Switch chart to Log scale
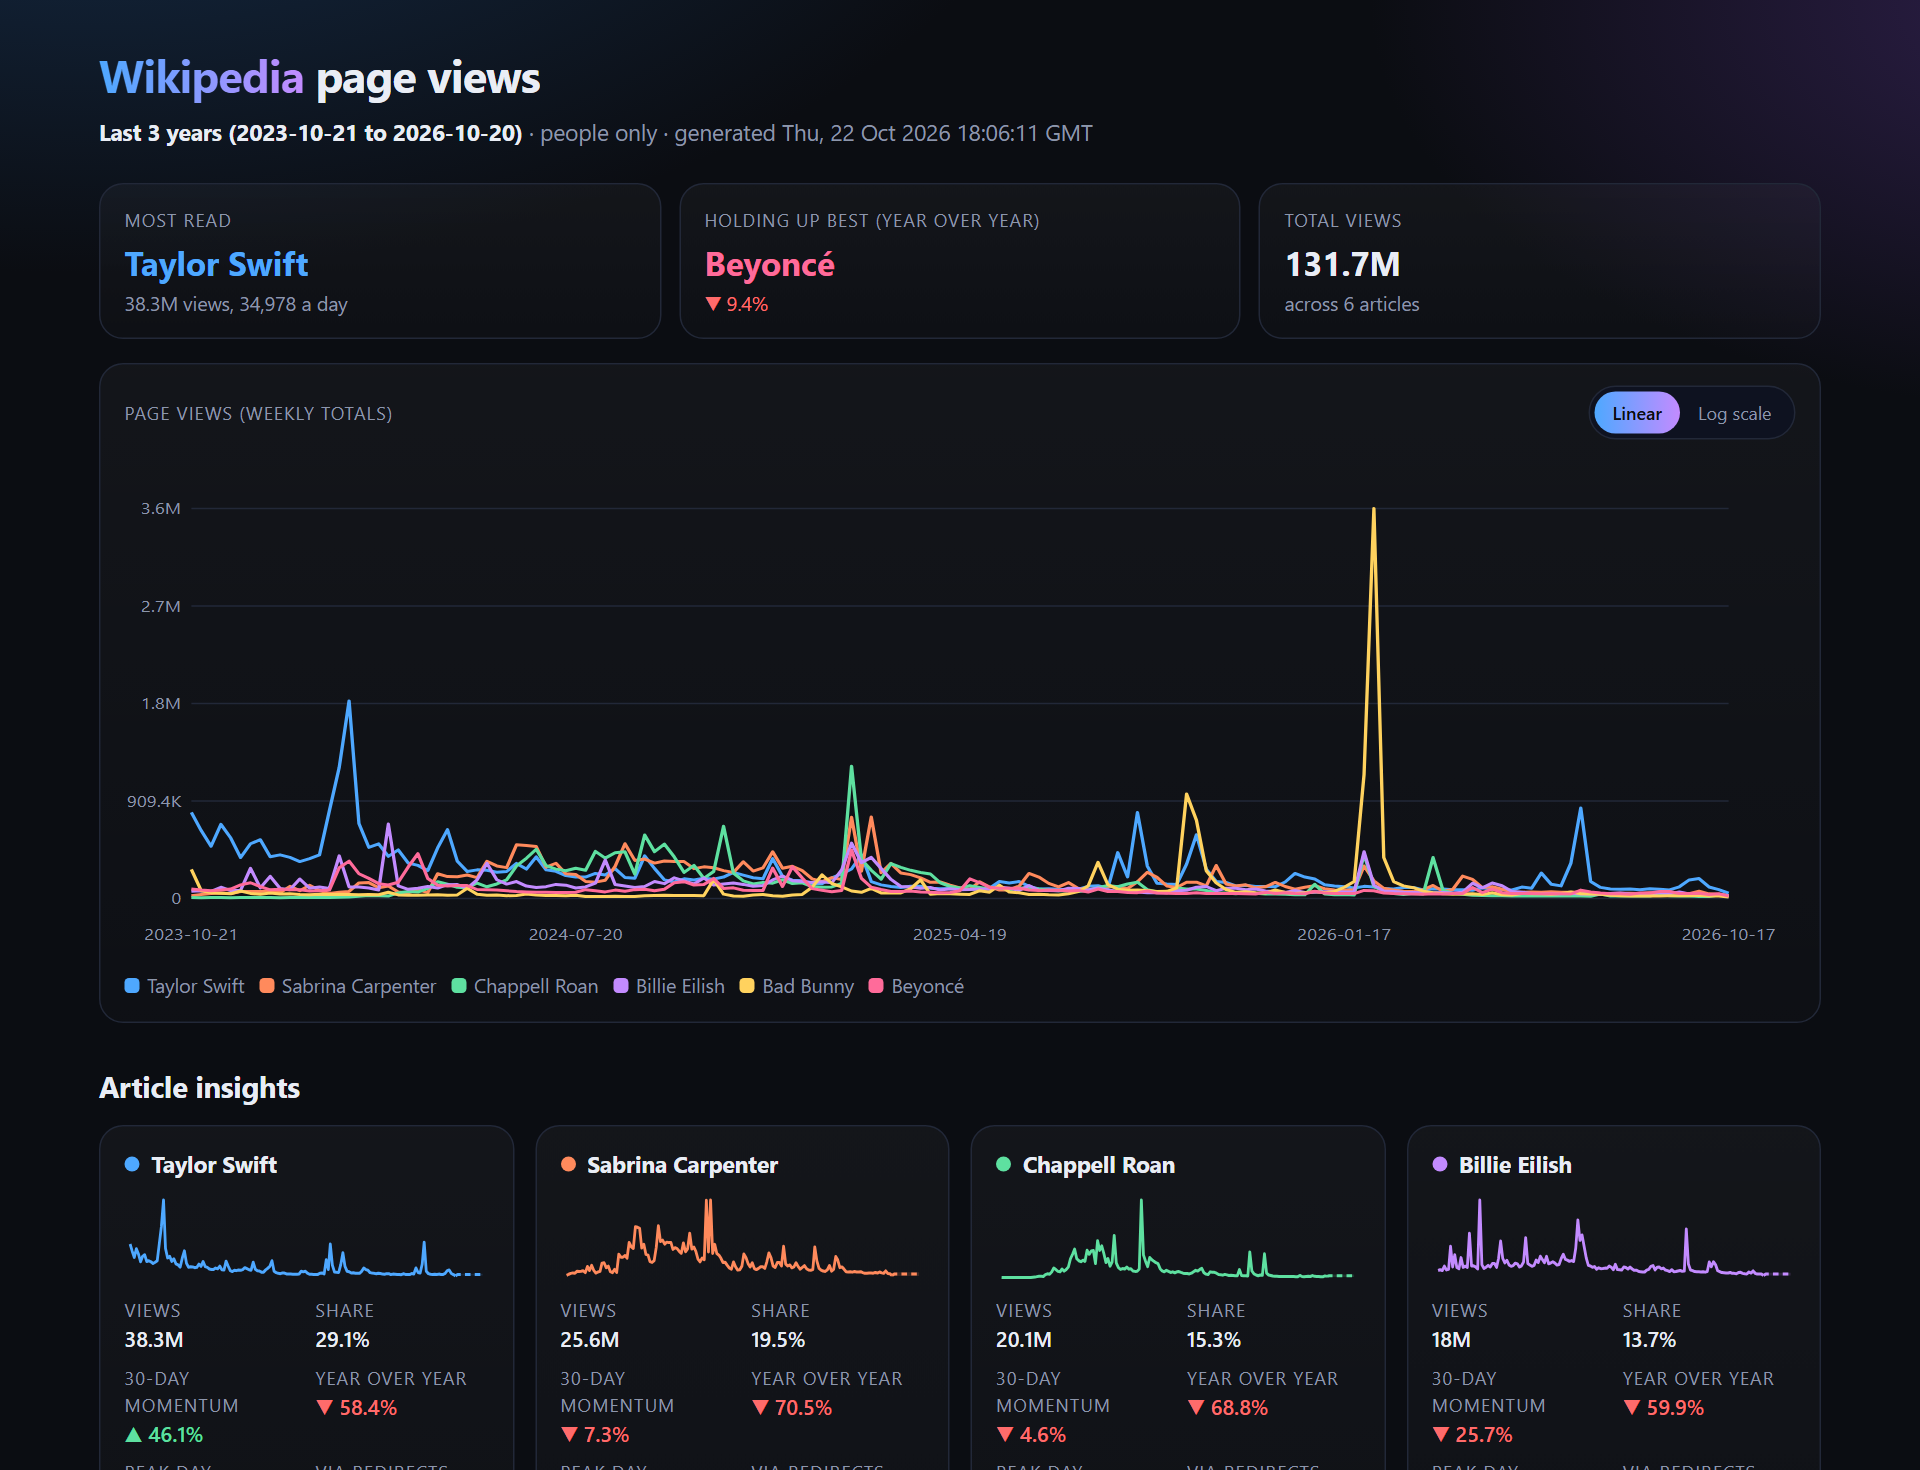The height and width of the screenshot is (1470, 1920). (1734, 413)
